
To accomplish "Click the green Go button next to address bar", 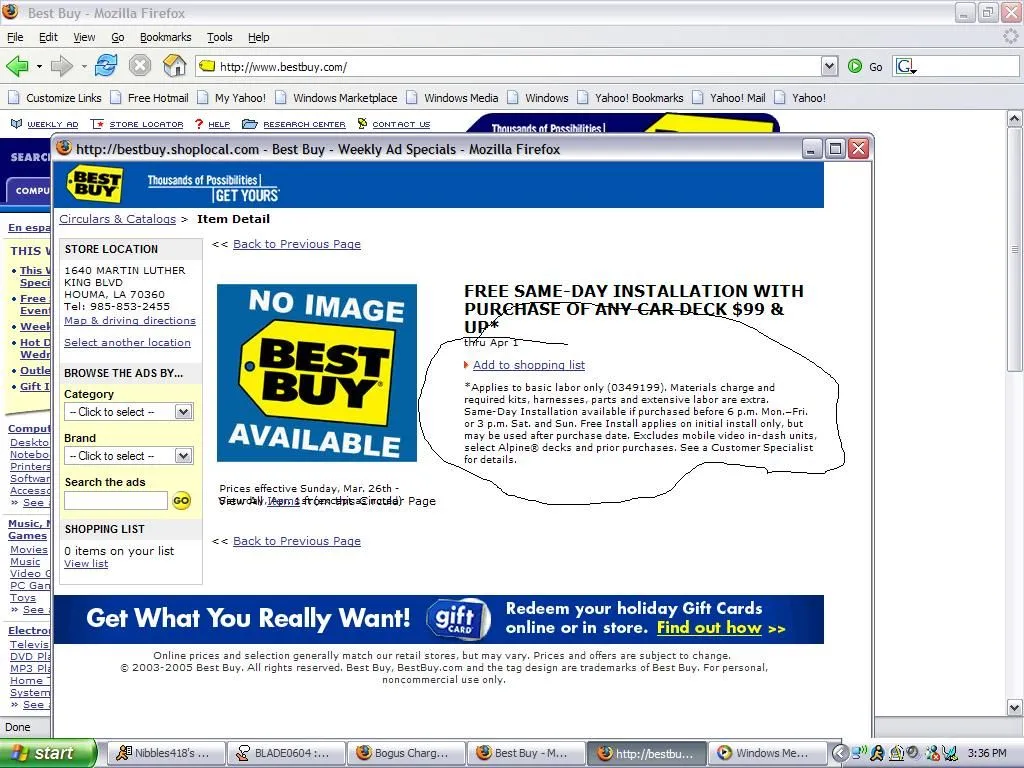I will tap(865, 67).
